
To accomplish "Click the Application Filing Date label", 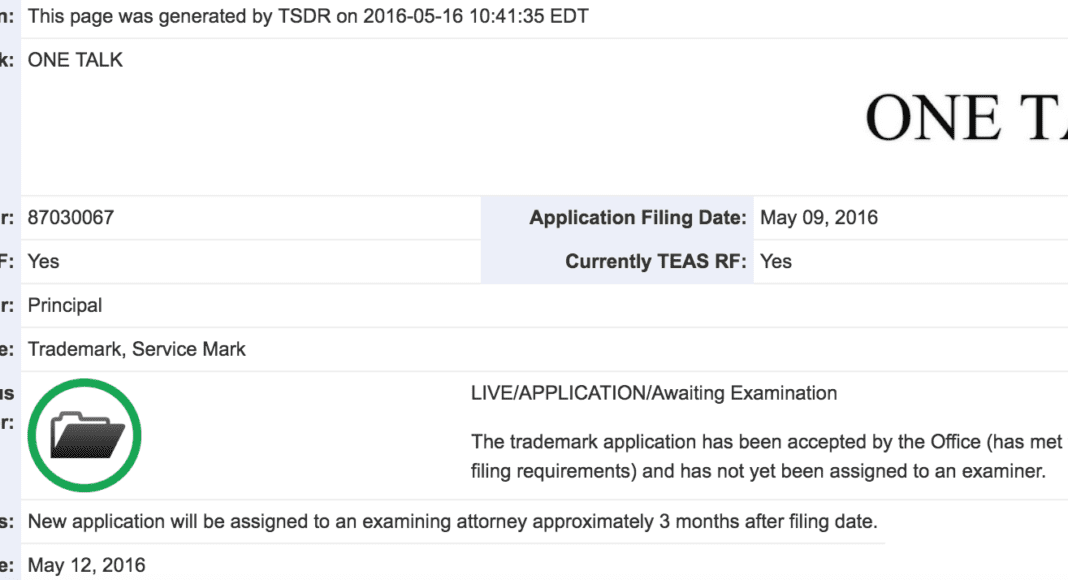I will pos(637,217).
